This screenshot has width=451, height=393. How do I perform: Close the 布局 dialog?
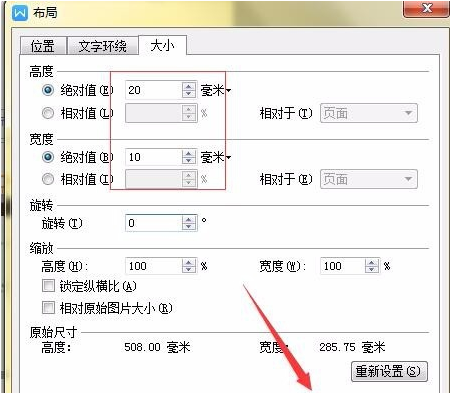coord(426,8)
